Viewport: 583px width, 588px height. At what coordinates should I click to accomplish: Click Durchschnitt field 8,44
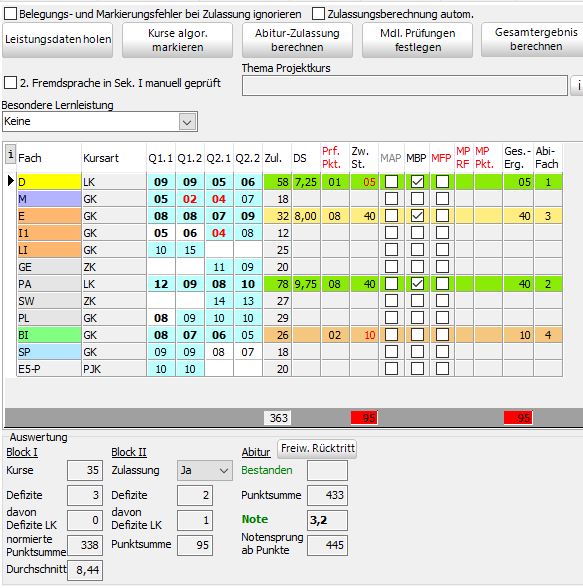[85, 570]
